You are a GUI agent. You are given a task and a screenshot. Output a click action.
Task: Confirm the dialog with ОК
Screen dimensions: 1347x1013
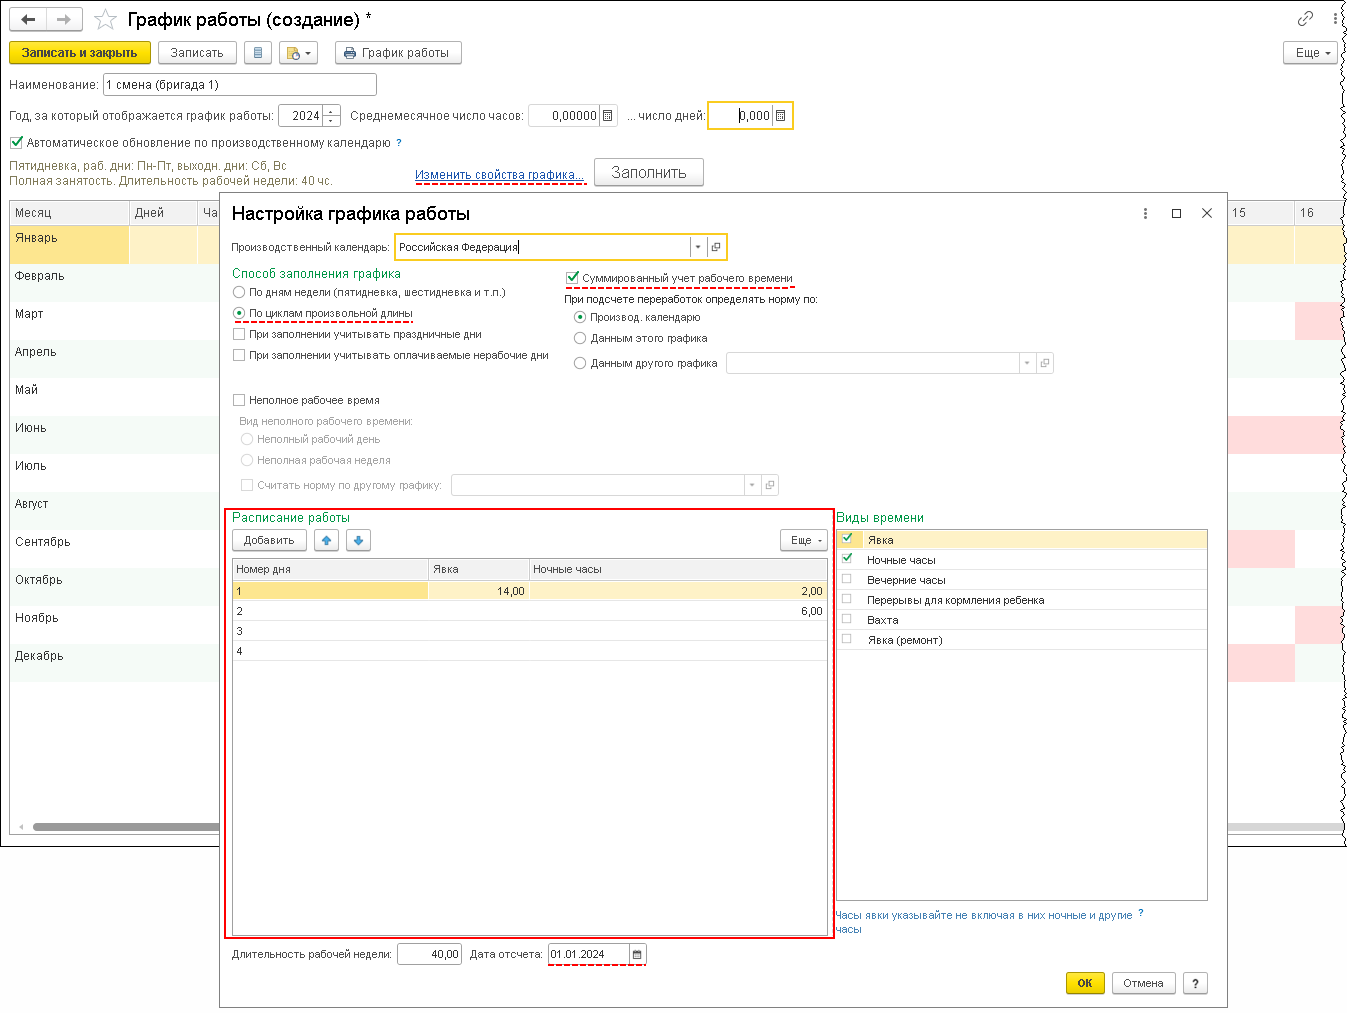1085,983
